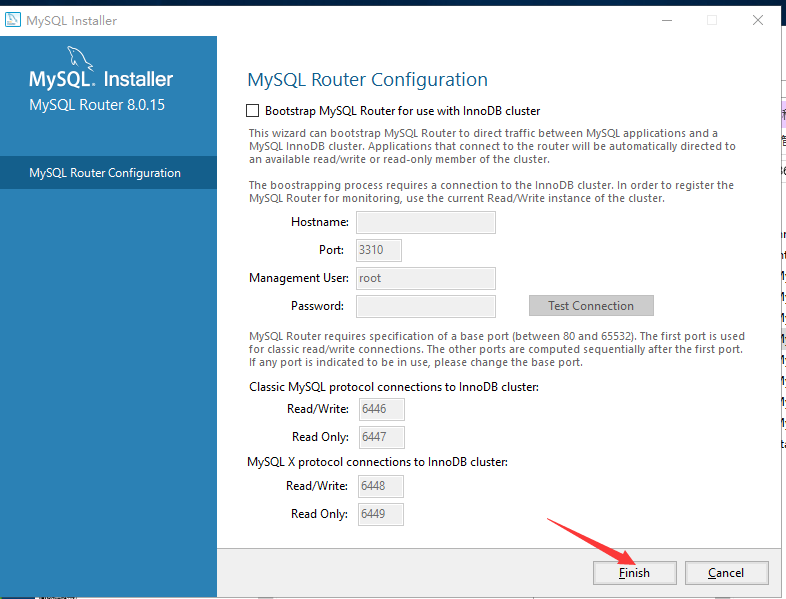Click the MySQL Installer title bar icon

coord(13,20)
